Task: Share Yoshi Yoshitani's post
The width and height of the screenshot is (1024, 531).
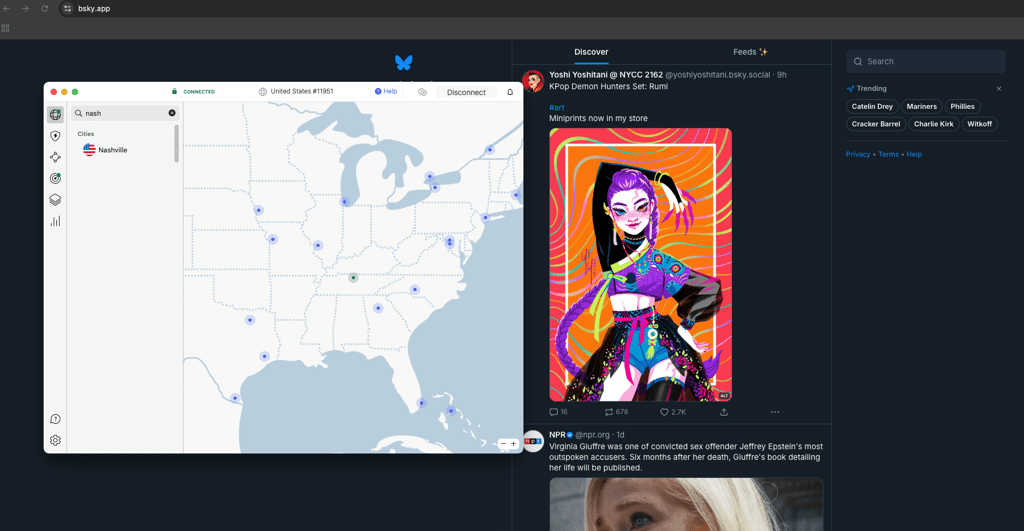Action: point(724,412)
